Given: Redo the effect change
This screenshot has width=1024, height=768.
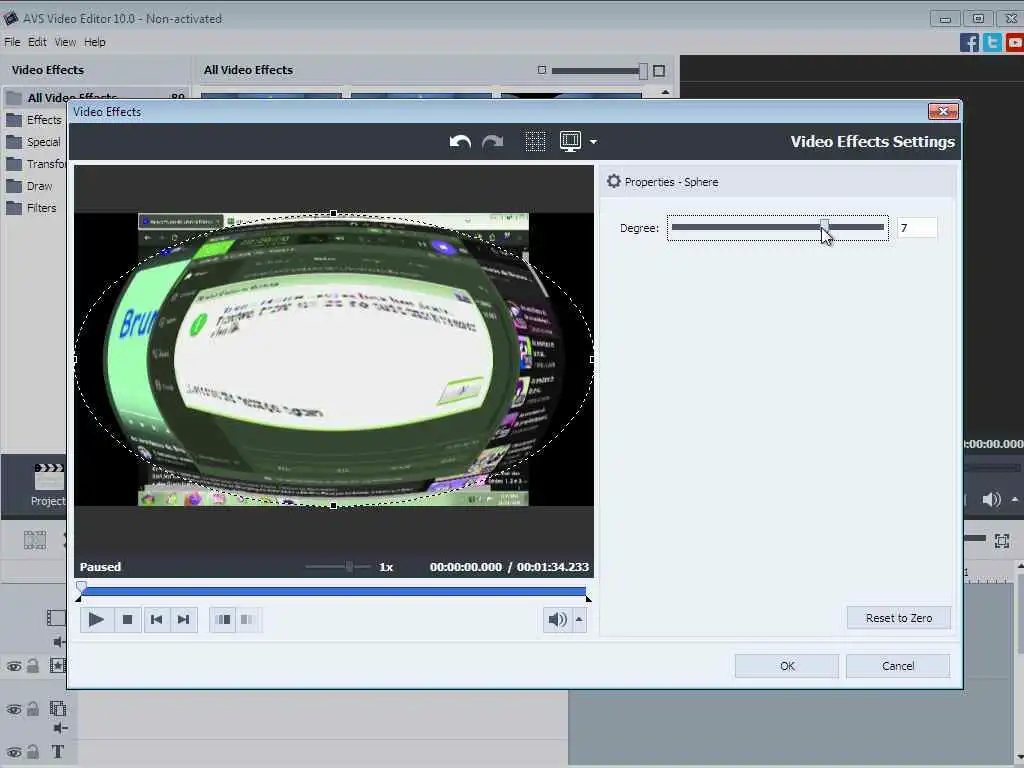Looking at the screenshot, I should (x=492, y=142).
